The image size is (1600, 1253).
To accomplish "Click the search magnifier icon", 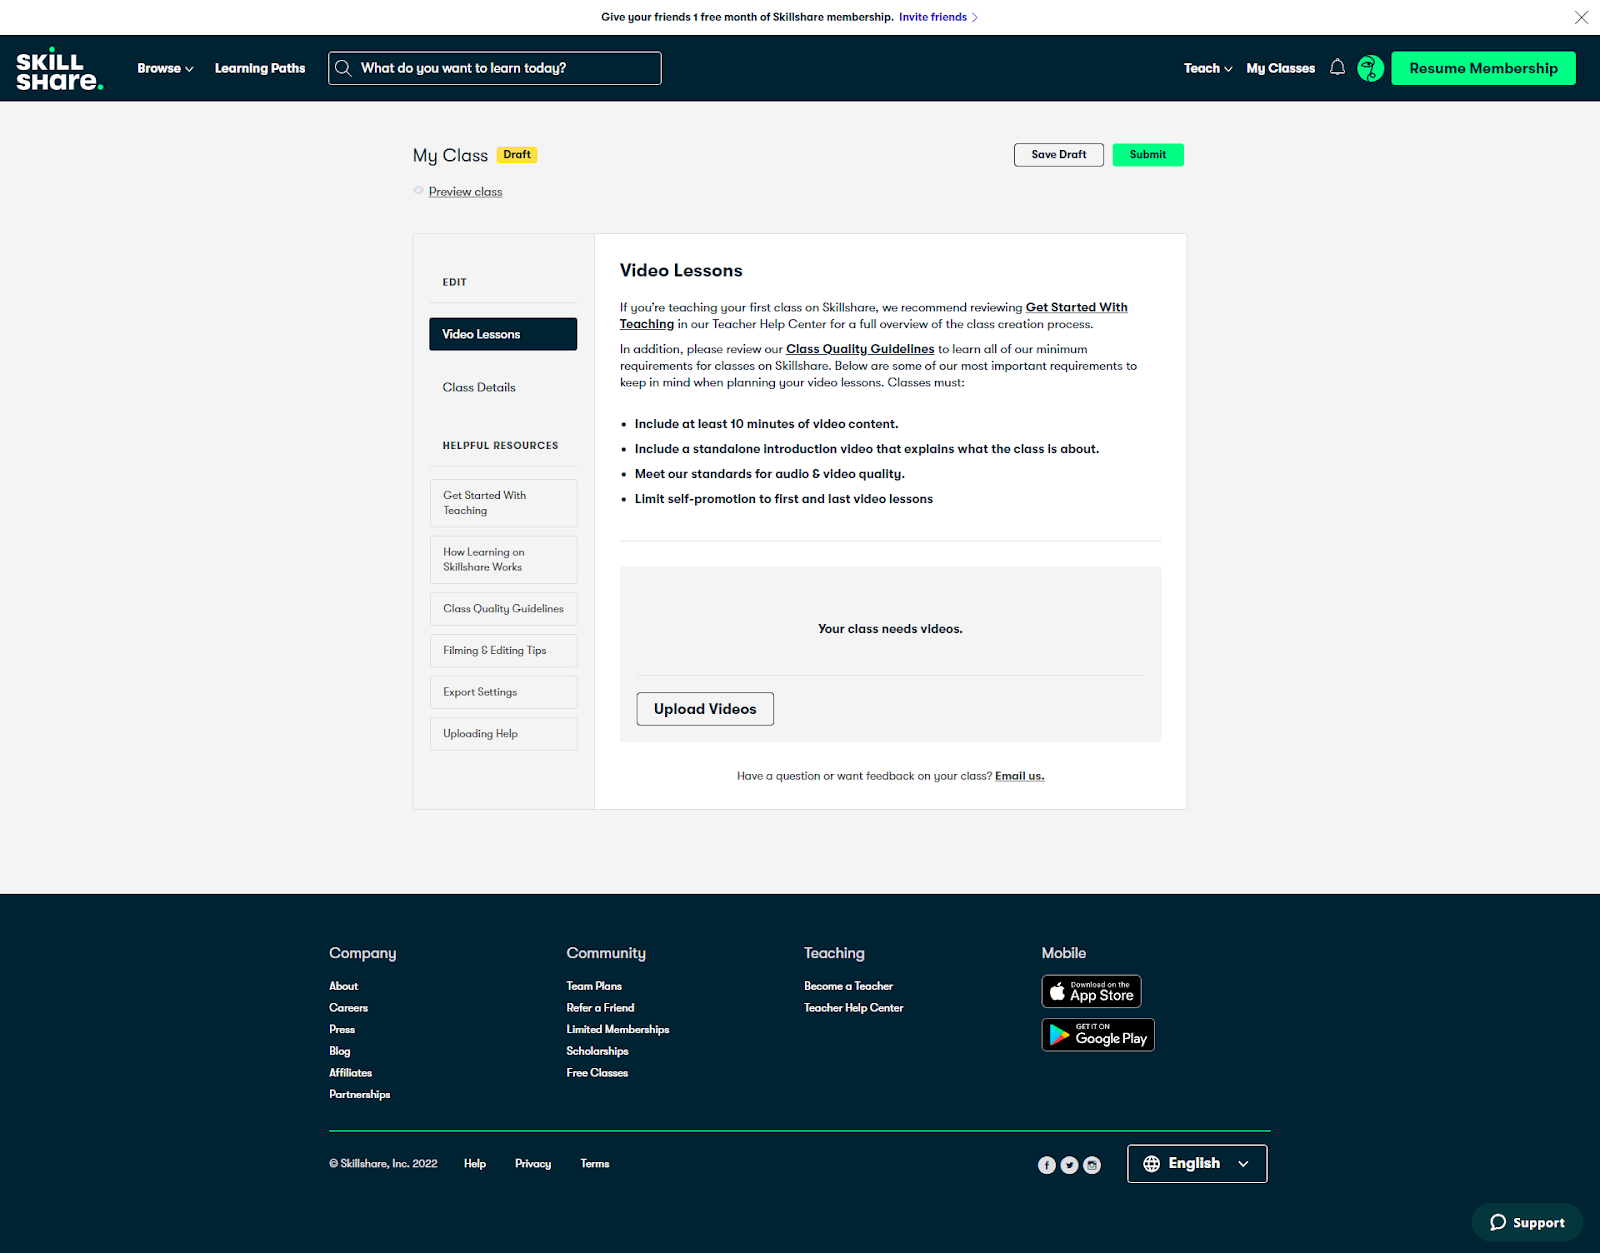I will (x=343, y=68).
